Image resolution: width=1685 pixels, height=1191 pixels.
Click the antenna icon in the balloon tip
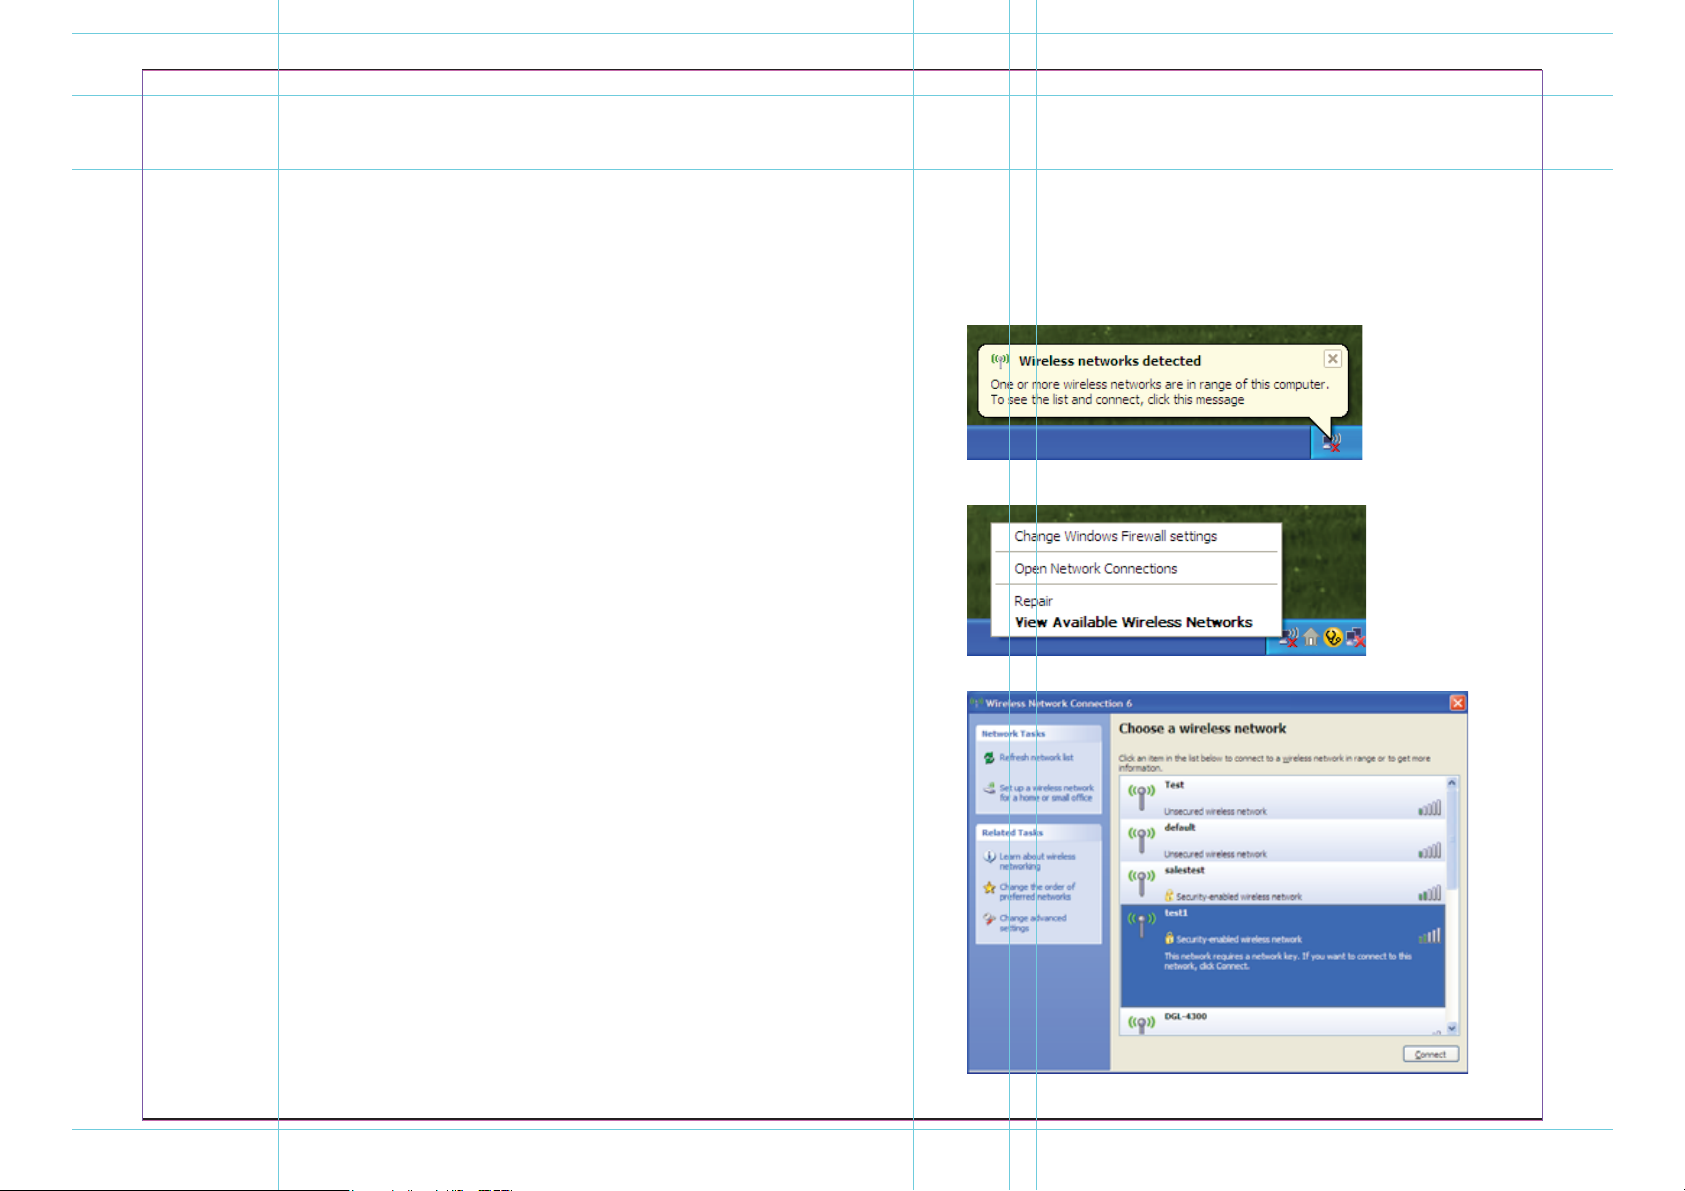click(999, 360)
